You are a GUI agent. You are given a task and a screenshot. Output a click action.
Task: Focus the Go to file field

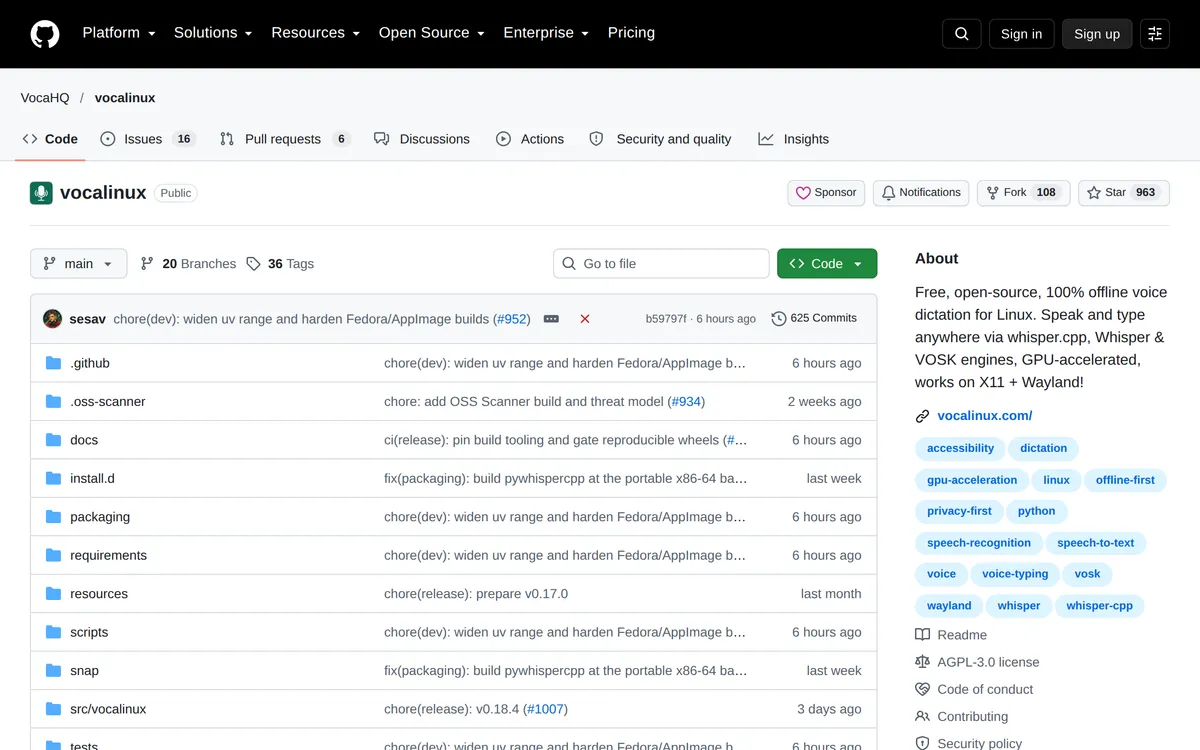coord(661,264)
